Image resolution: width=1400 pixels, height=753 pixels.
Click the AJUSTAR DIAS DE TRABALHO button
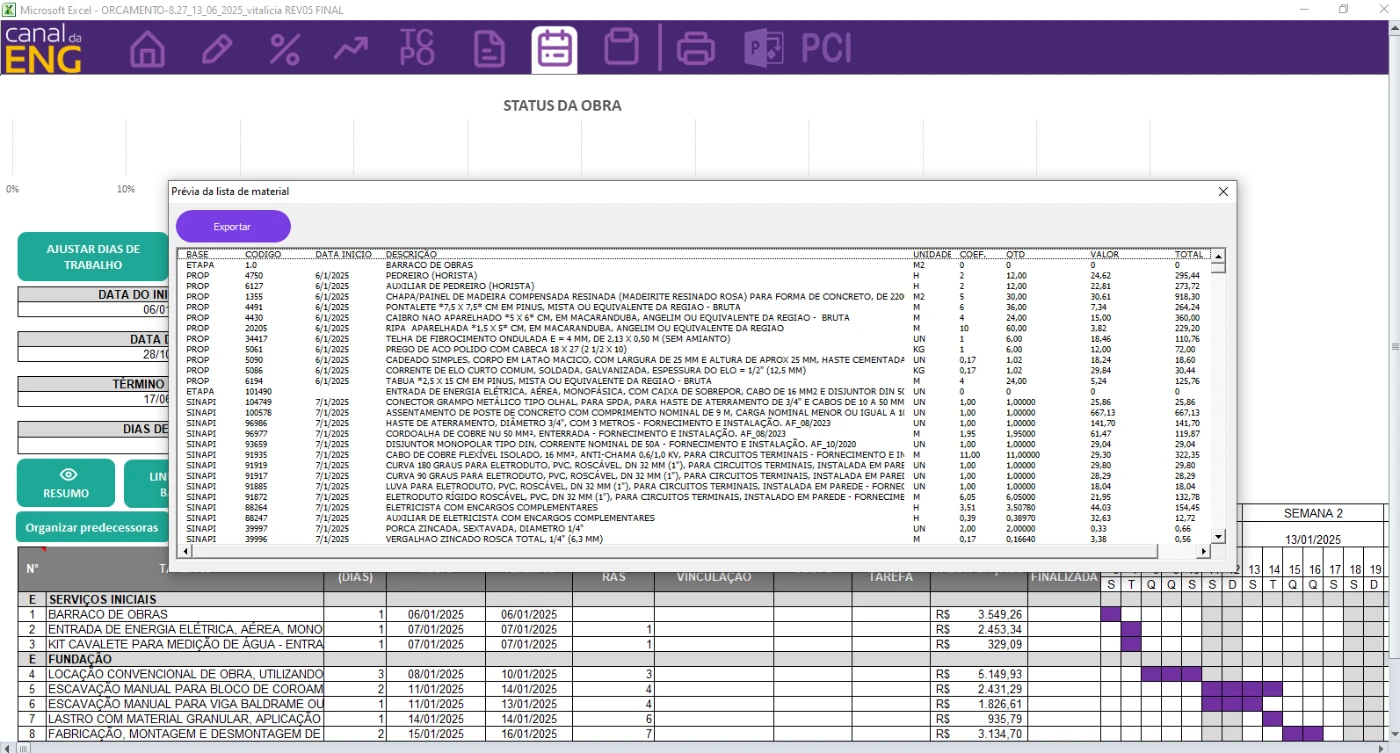(93, 257)
